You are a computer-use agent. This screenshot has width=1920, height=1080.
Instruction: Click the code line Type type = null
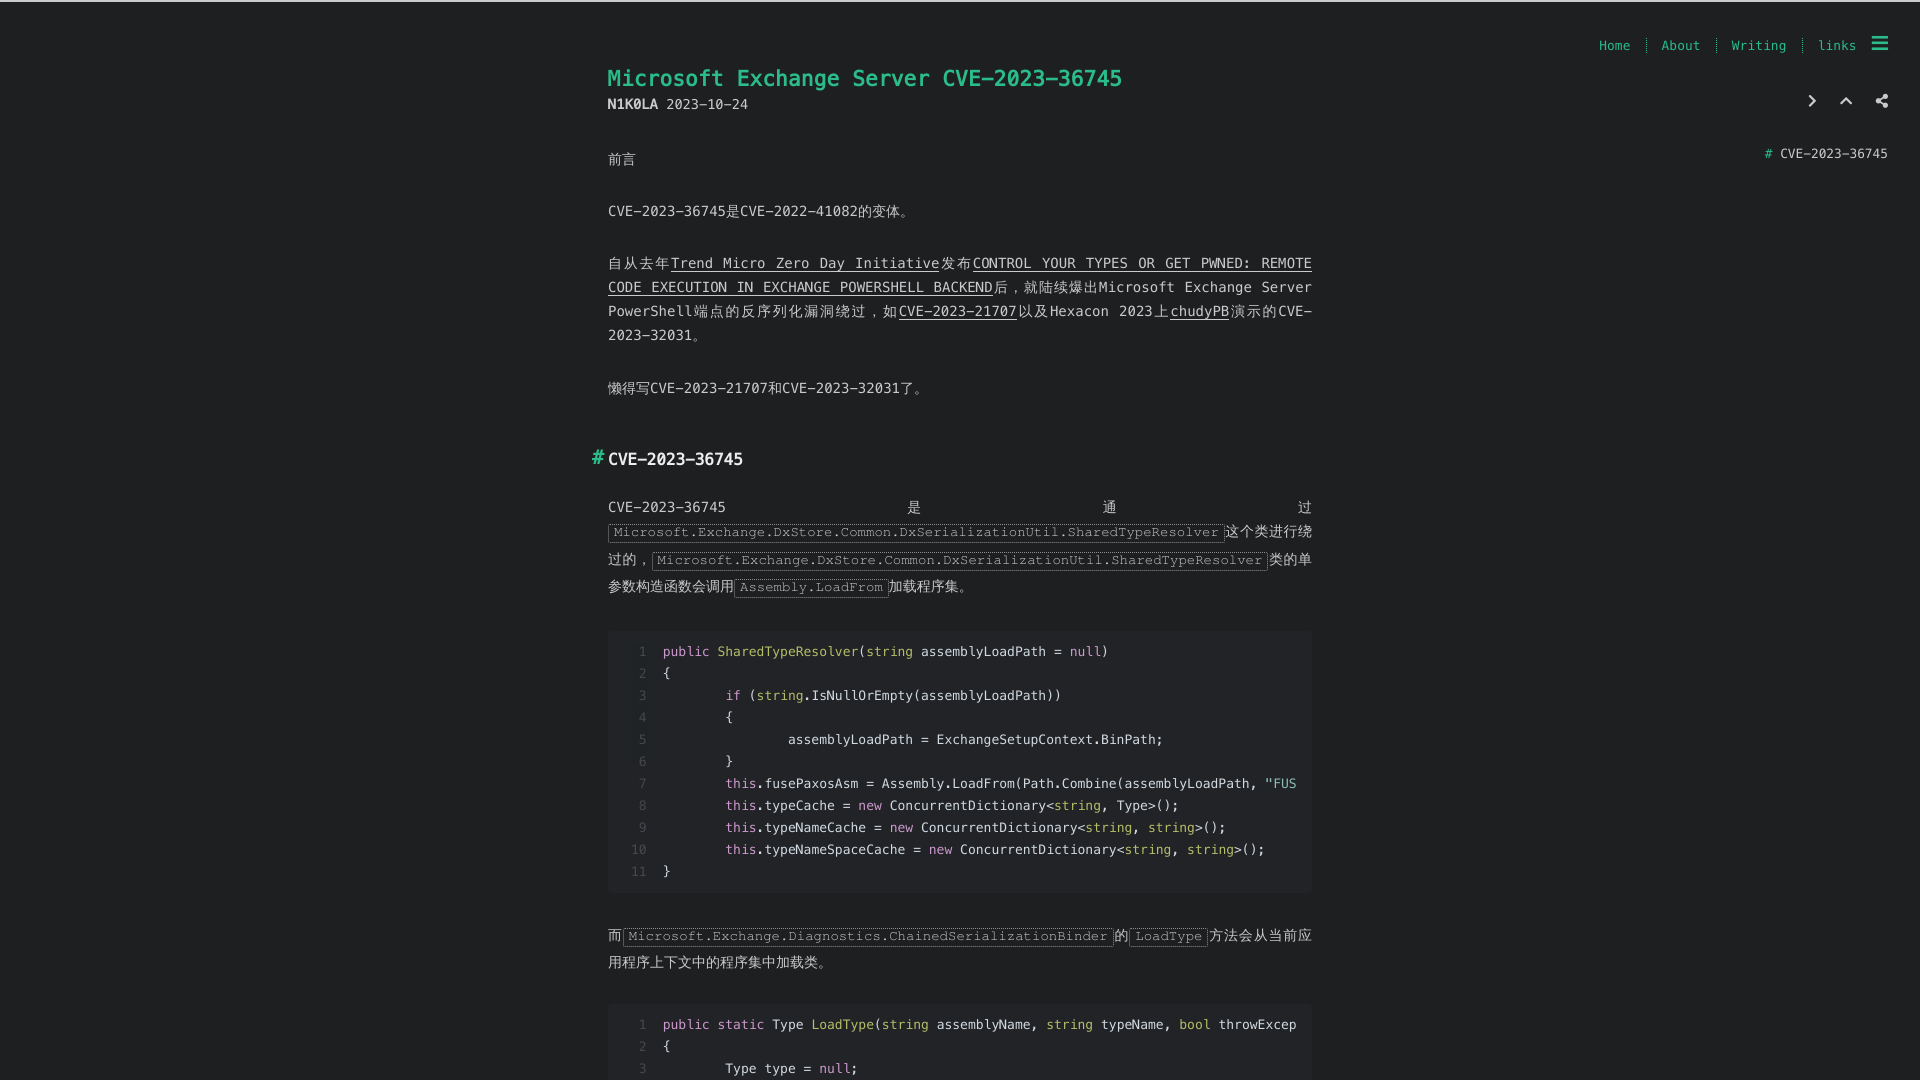(791, 1069)
